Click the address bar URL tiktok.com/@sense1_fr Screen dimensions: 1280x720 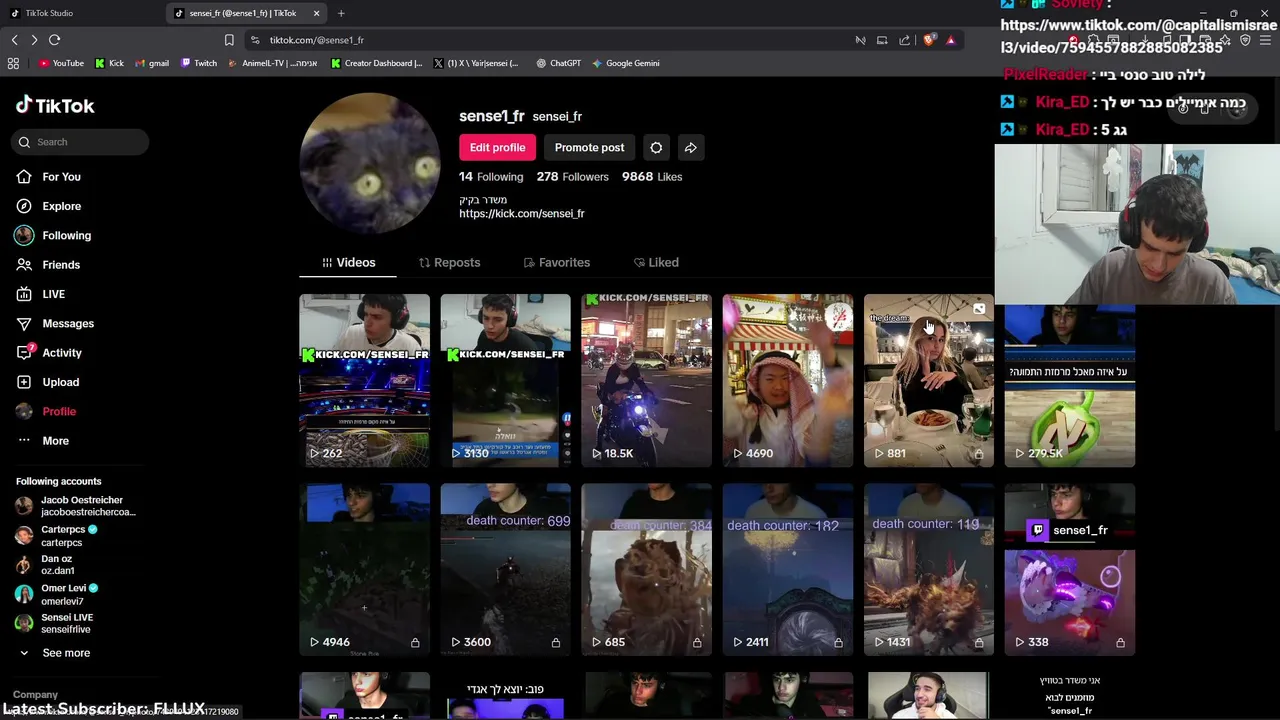[316, 40]
